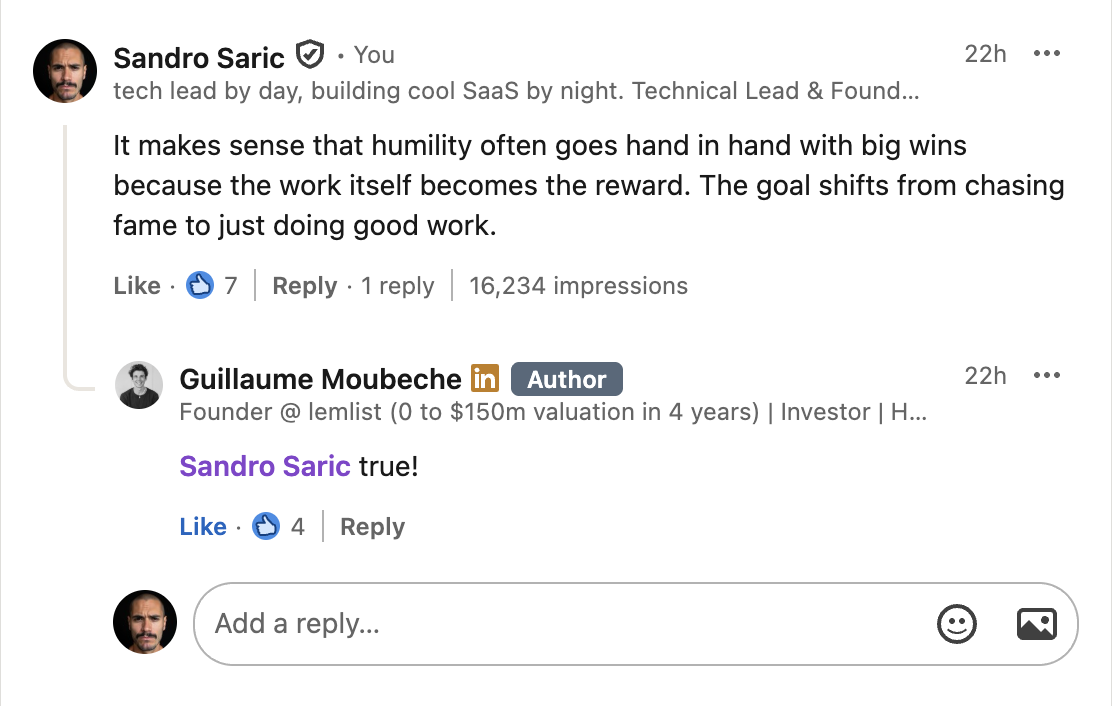Click the LinkedIn badge next to Guillaume Moubeche
The image size is (1112, 706).
click(x=485, y=379)
